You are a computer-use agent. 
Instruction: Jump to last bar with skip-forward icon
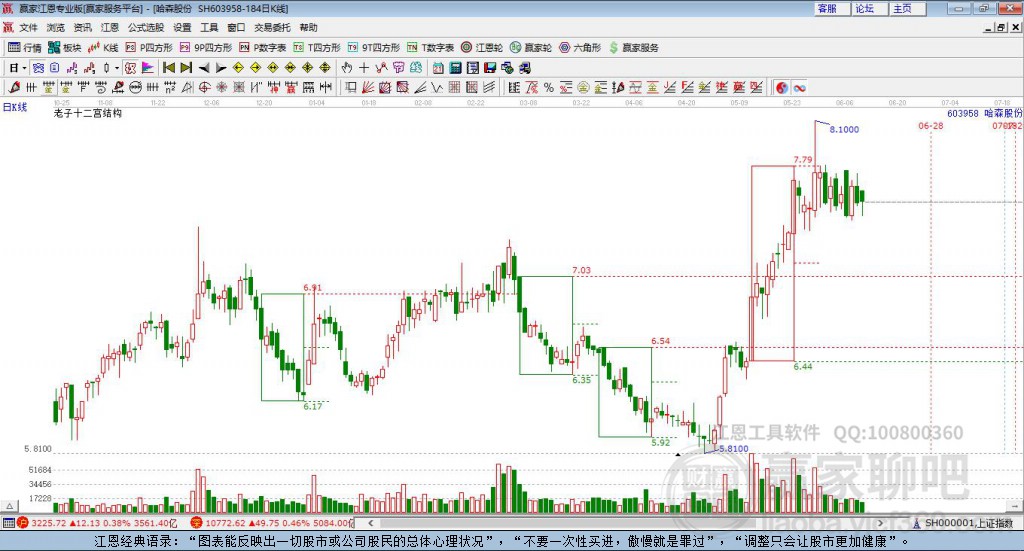186,68
